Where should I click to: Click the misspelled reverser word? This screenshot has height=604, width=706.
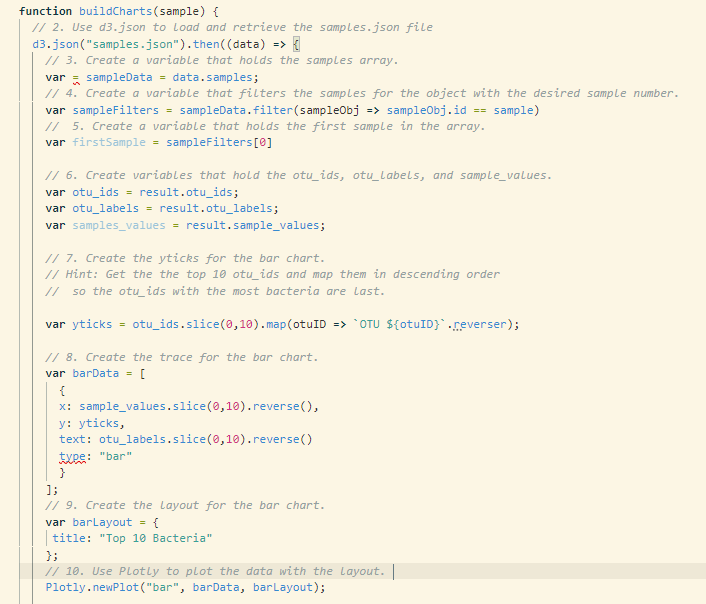tap(480, 324)
